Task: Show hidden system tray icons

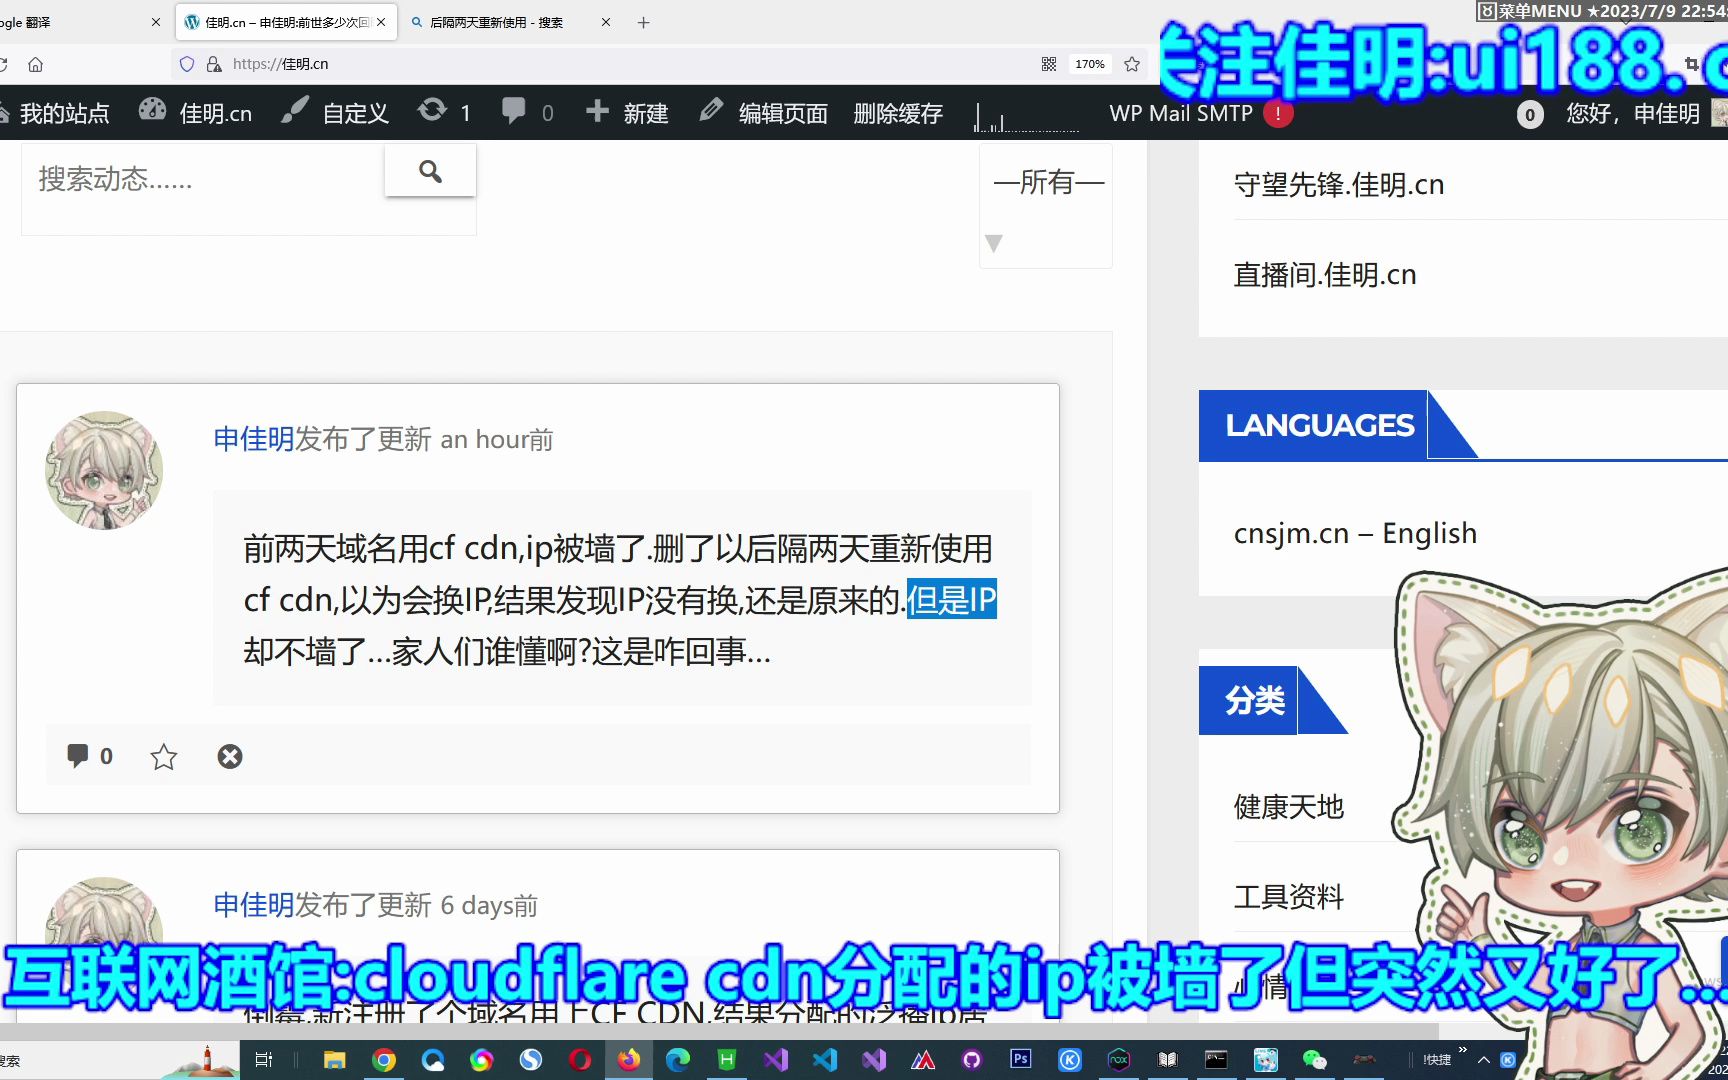Action: (1484, 1060)
